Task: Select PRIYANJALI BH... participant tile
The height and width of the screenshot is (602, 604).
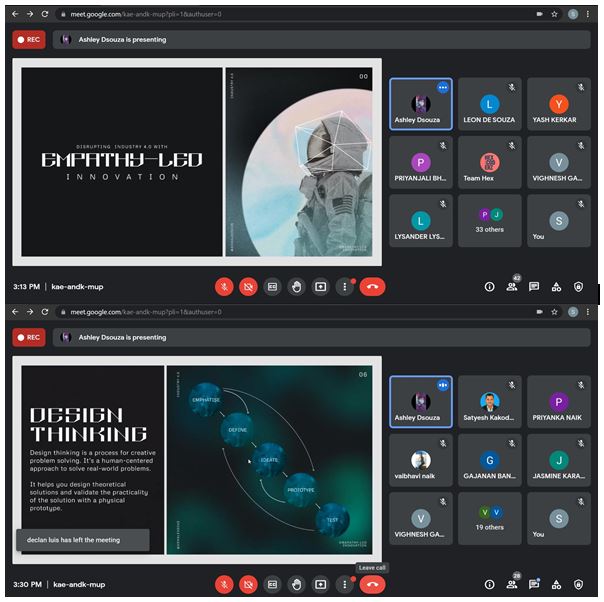Action: click(x=421, y=162)
